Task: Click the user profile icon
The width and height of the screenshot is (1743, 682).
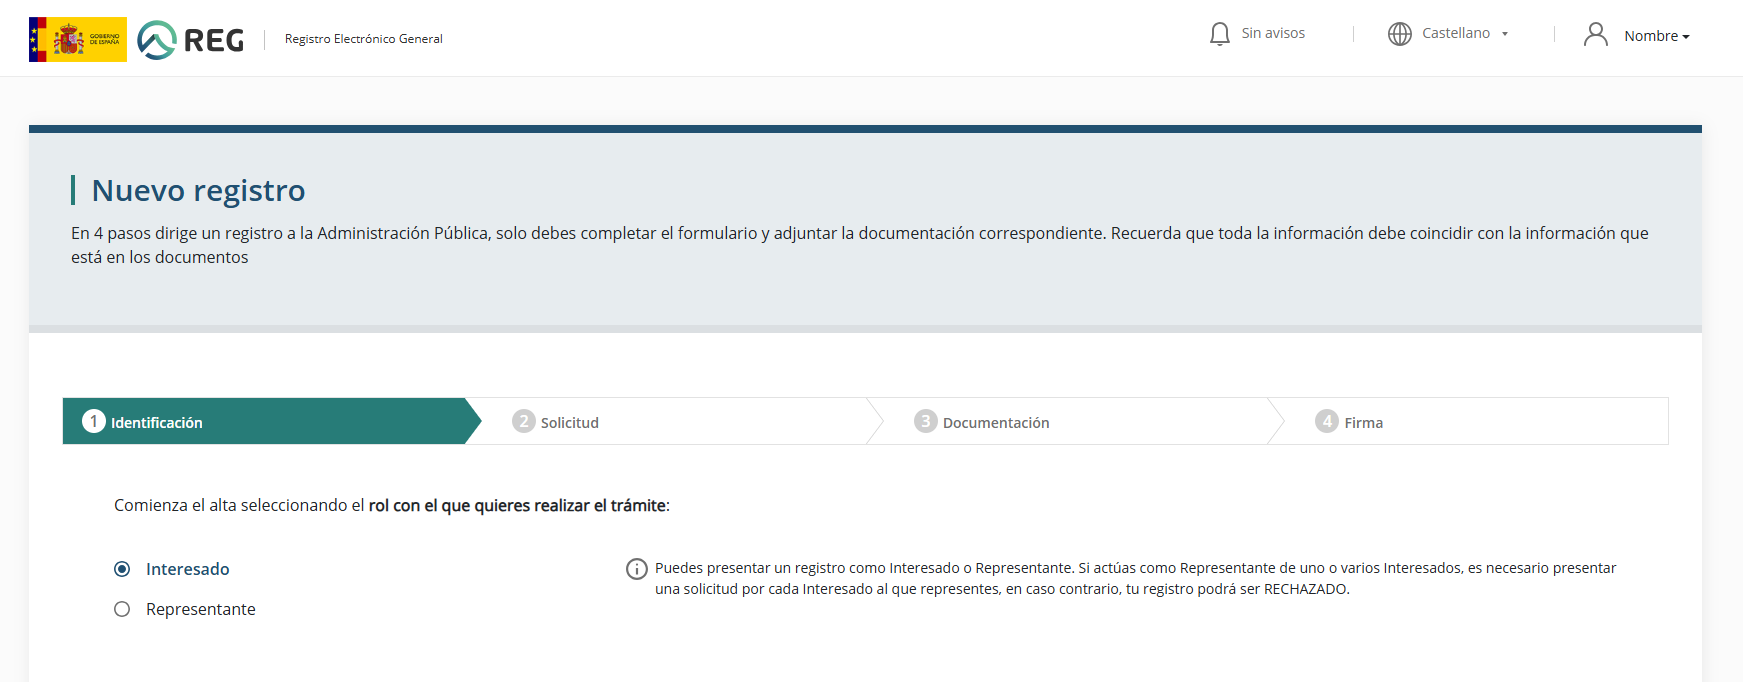Action: pos(1595,35)
